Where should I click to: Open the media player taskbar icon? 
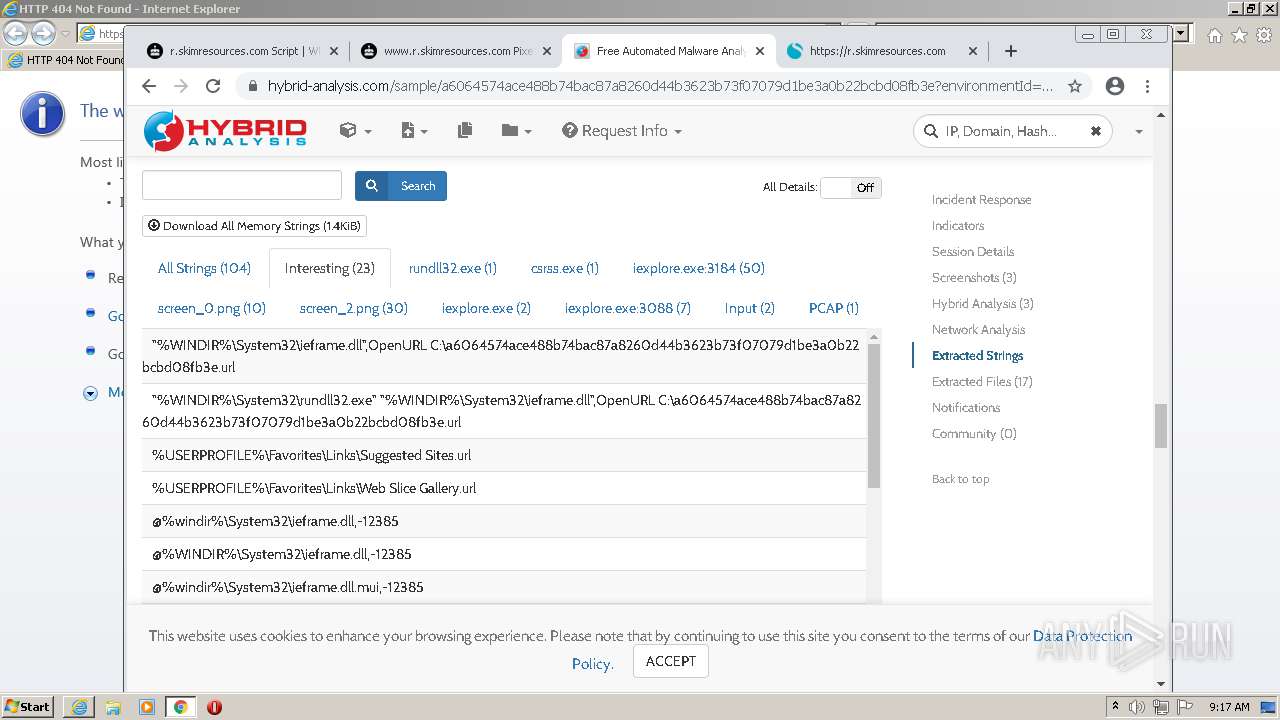click(x=147, y=707)
